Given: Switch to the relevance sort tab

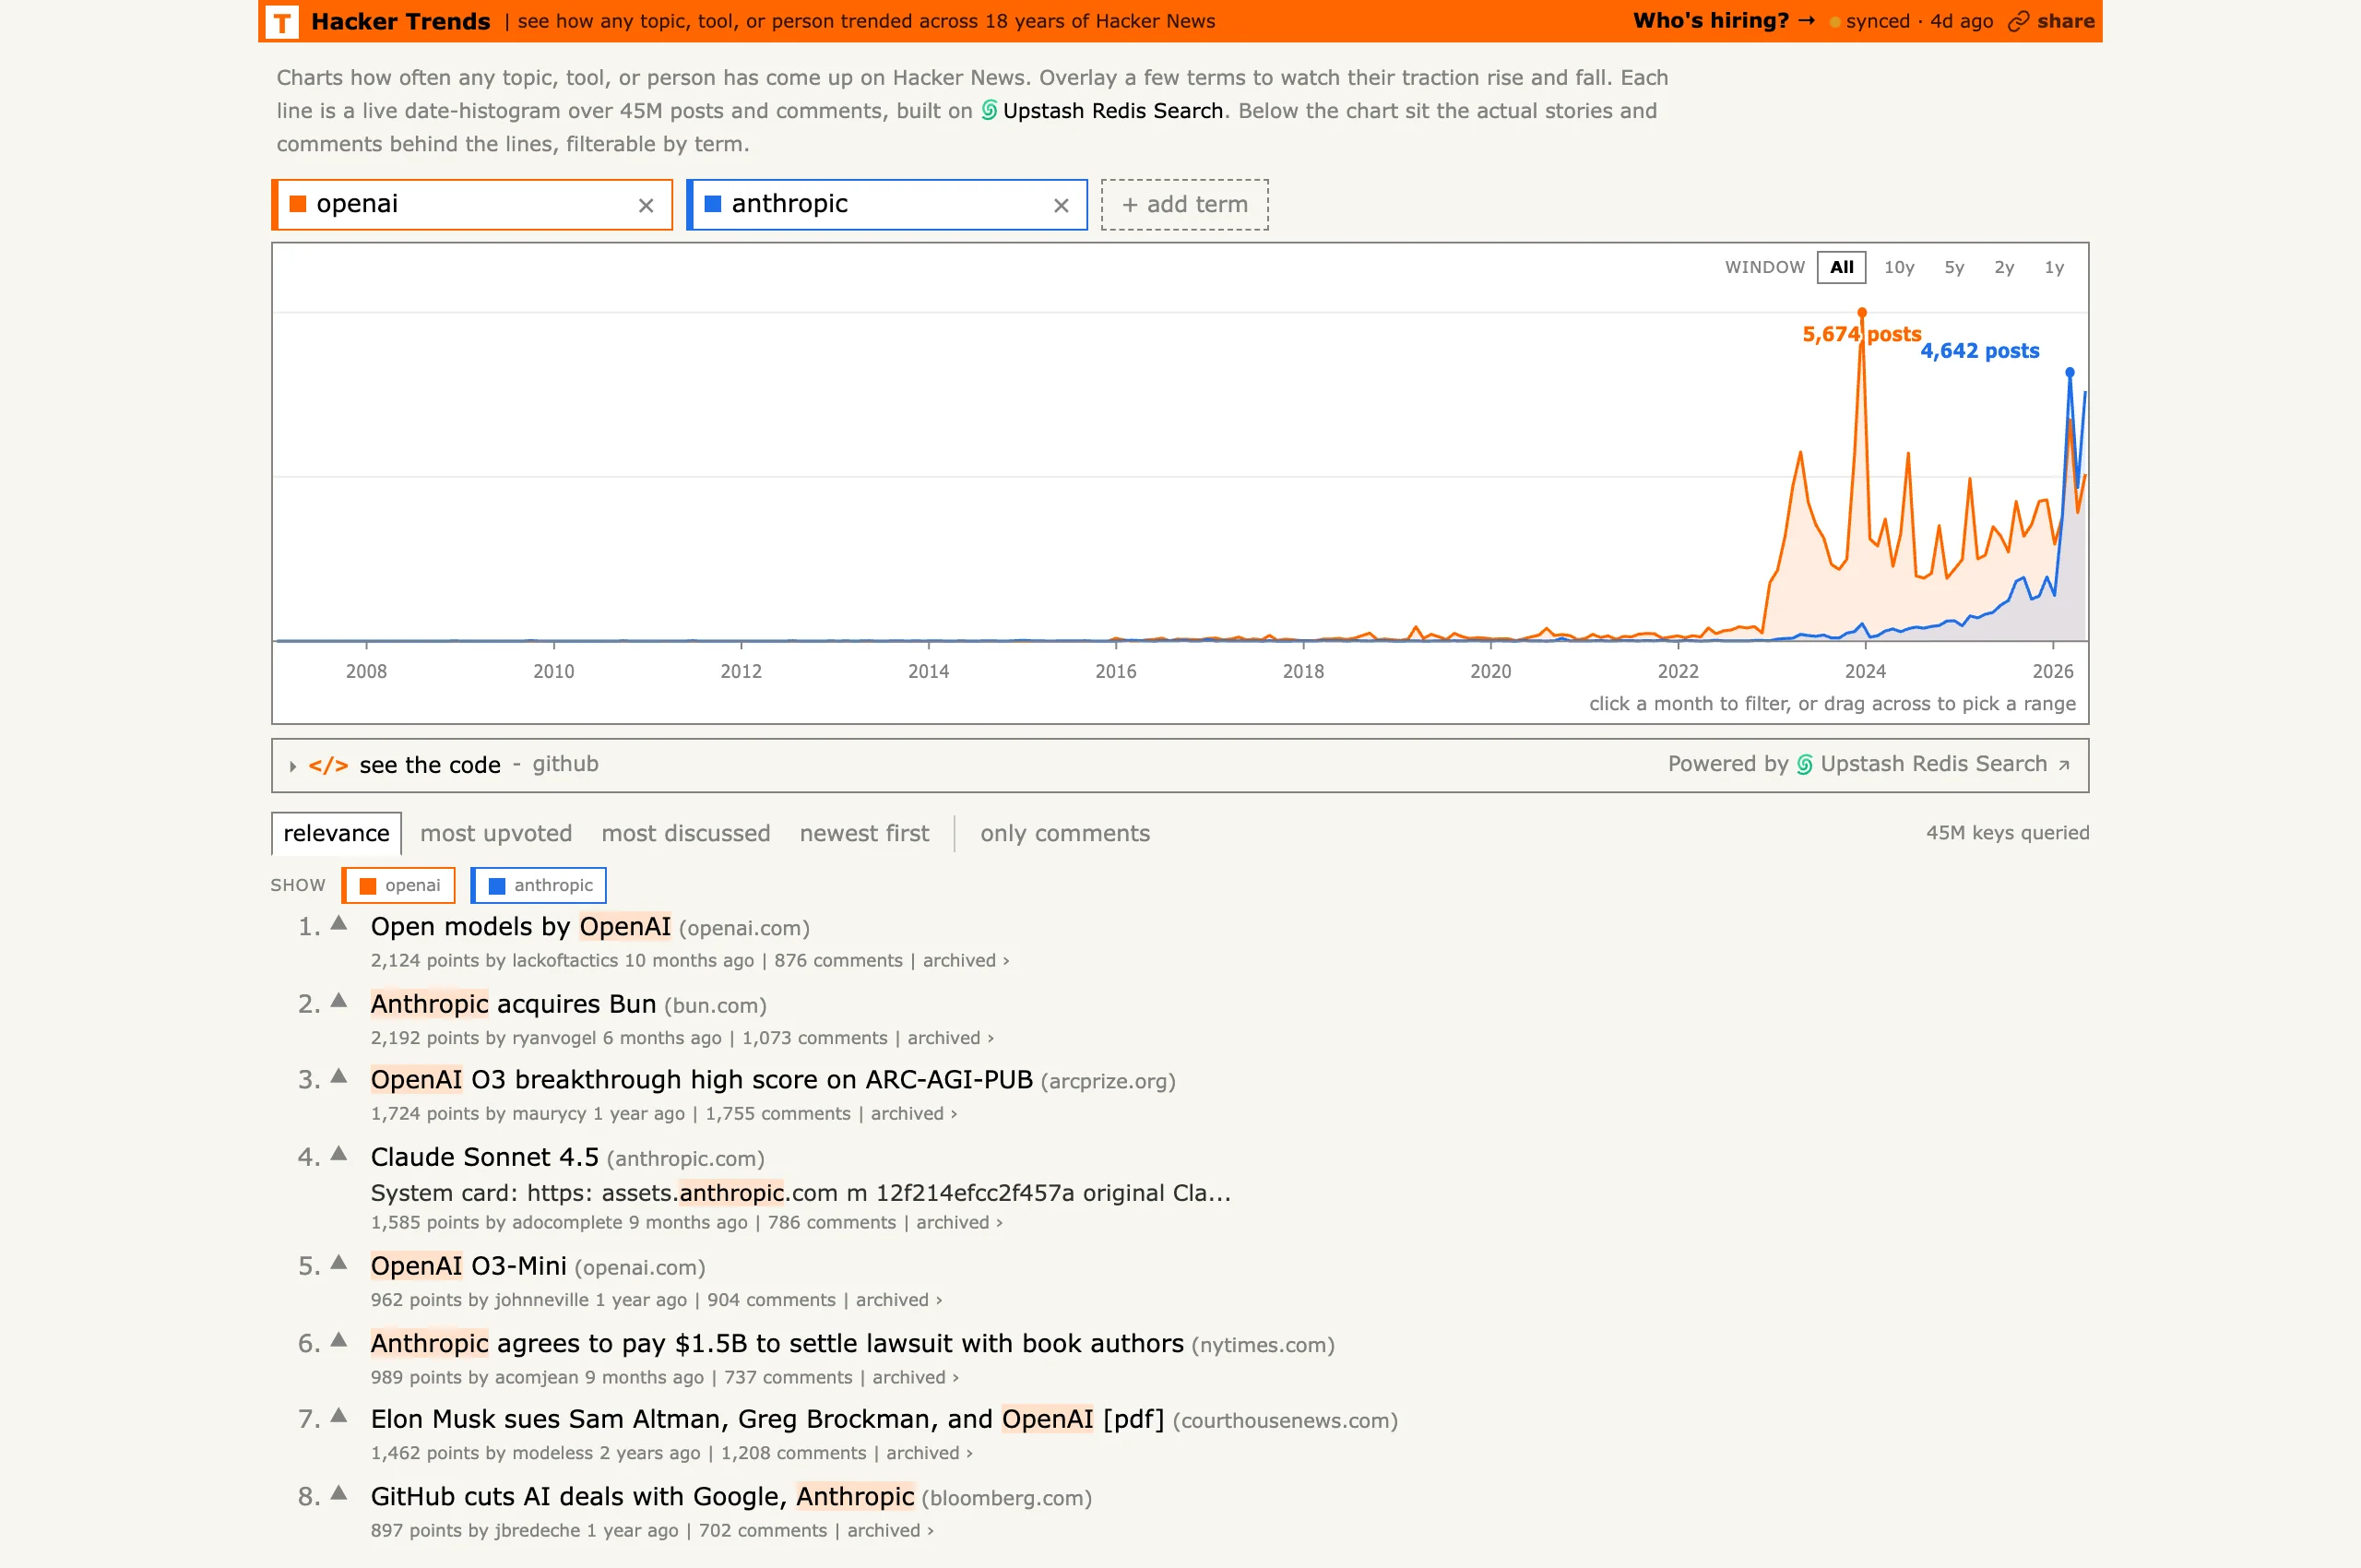Looking at the screenshot, I should click(x=336, y=833).
